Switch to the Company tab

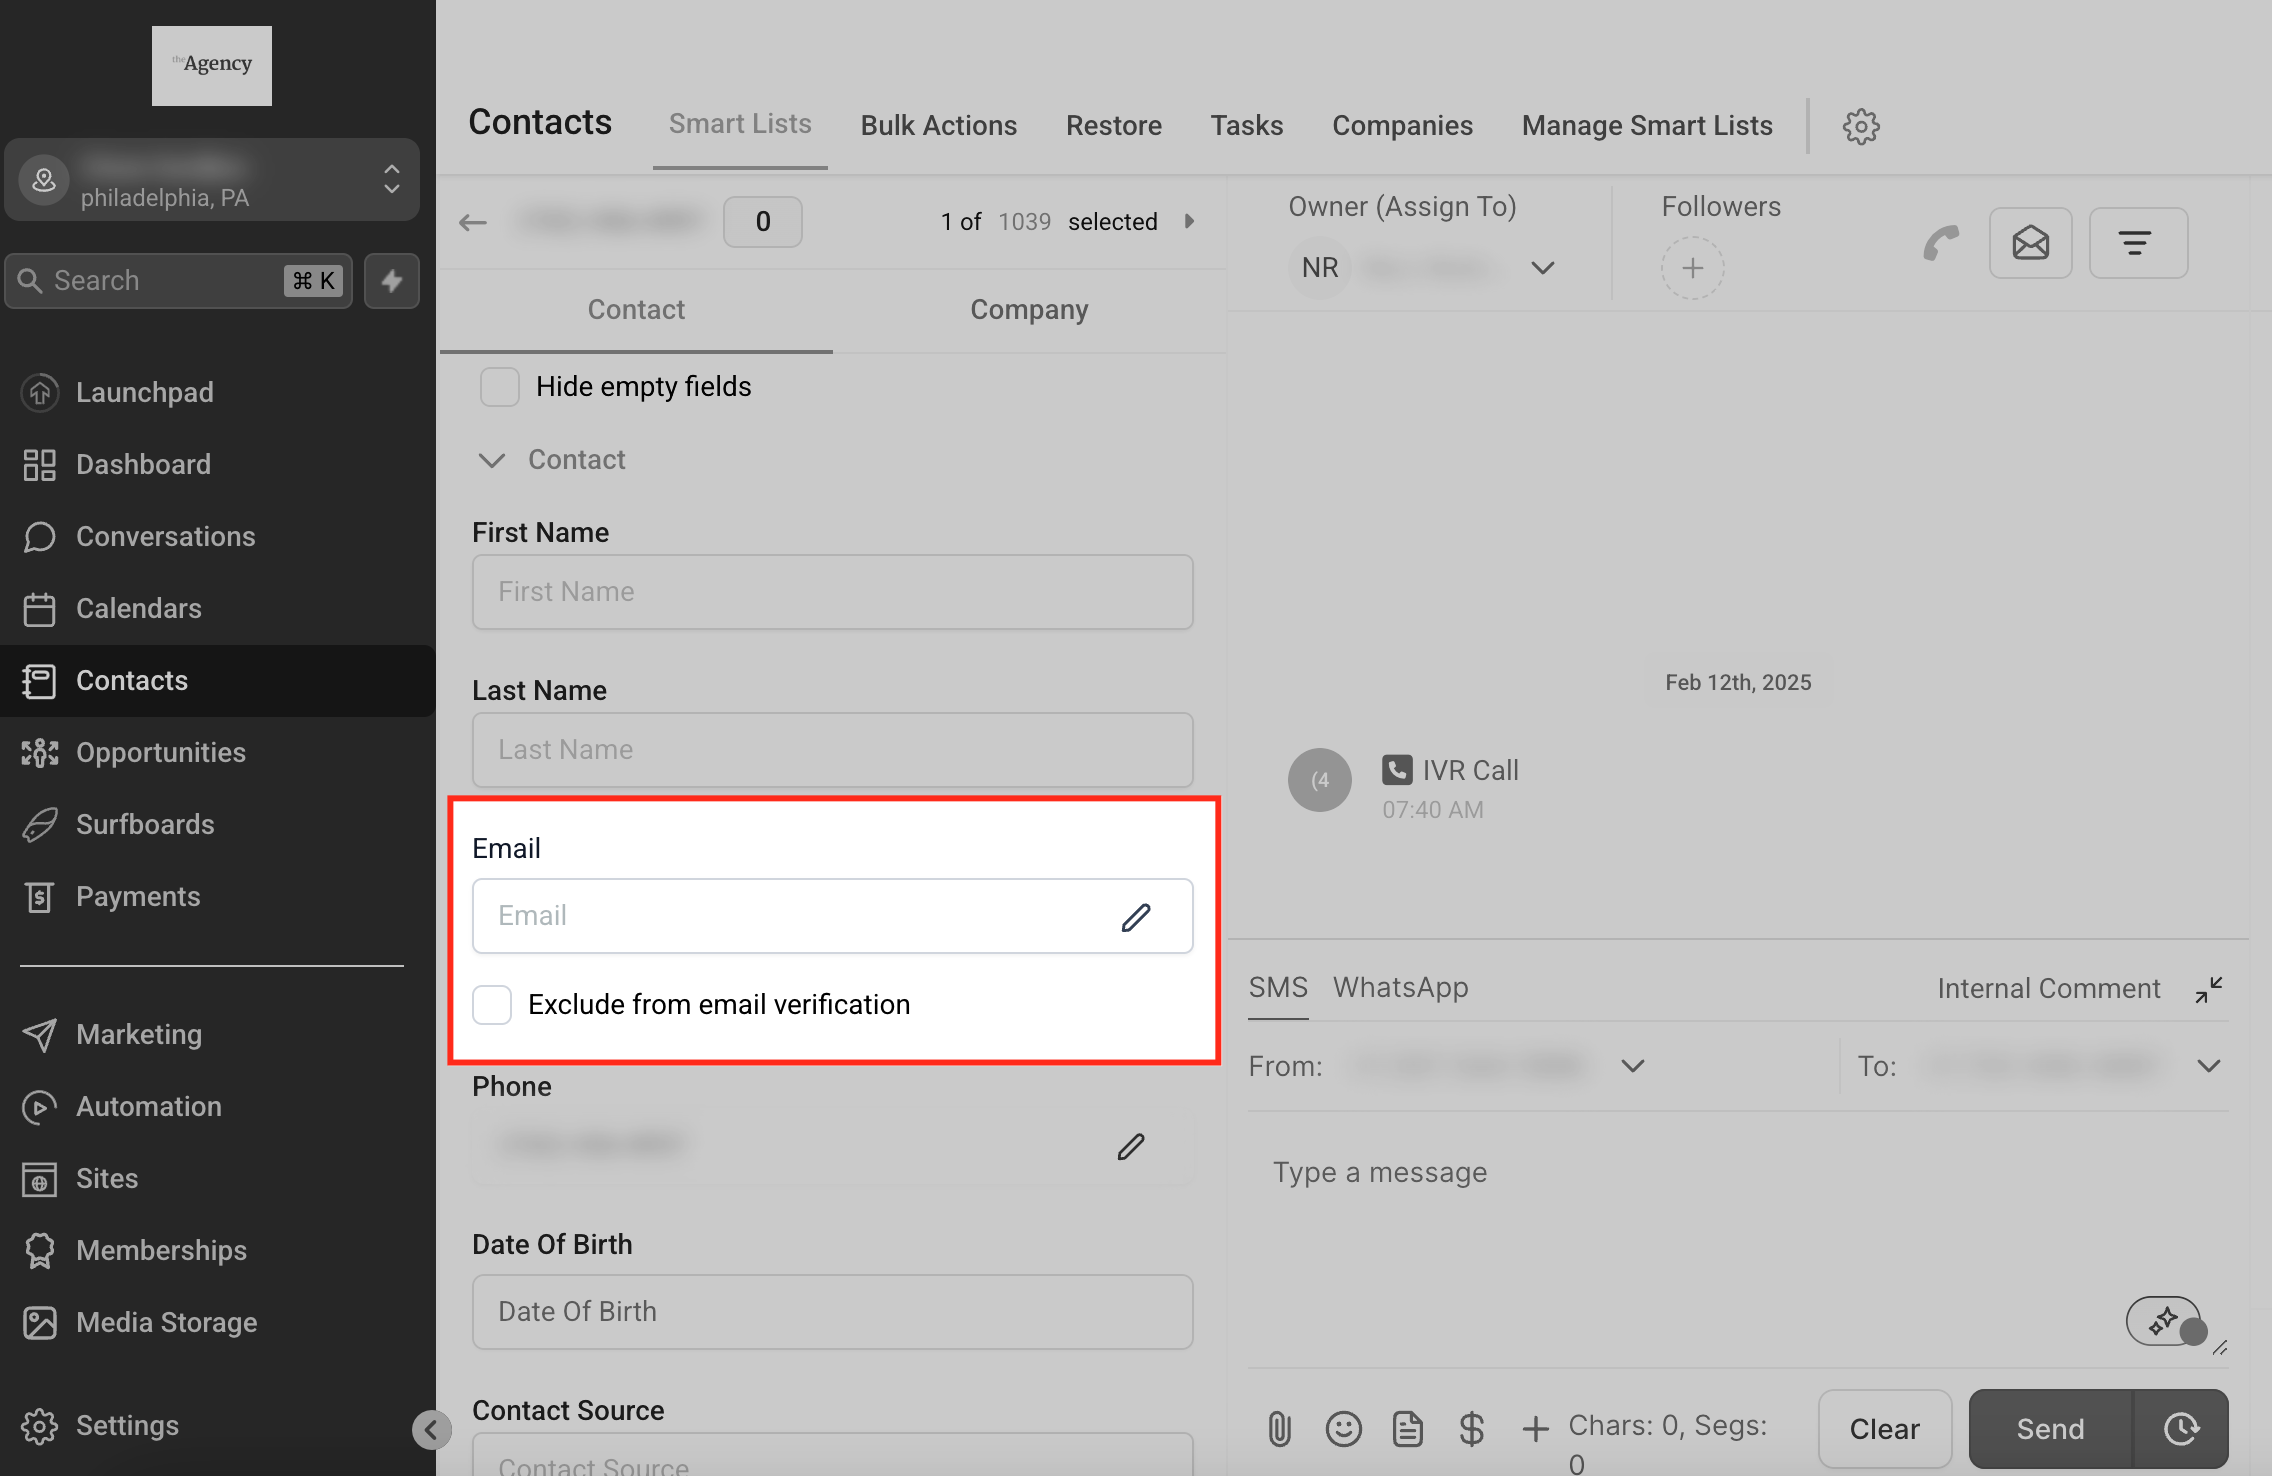[1028, 310]
